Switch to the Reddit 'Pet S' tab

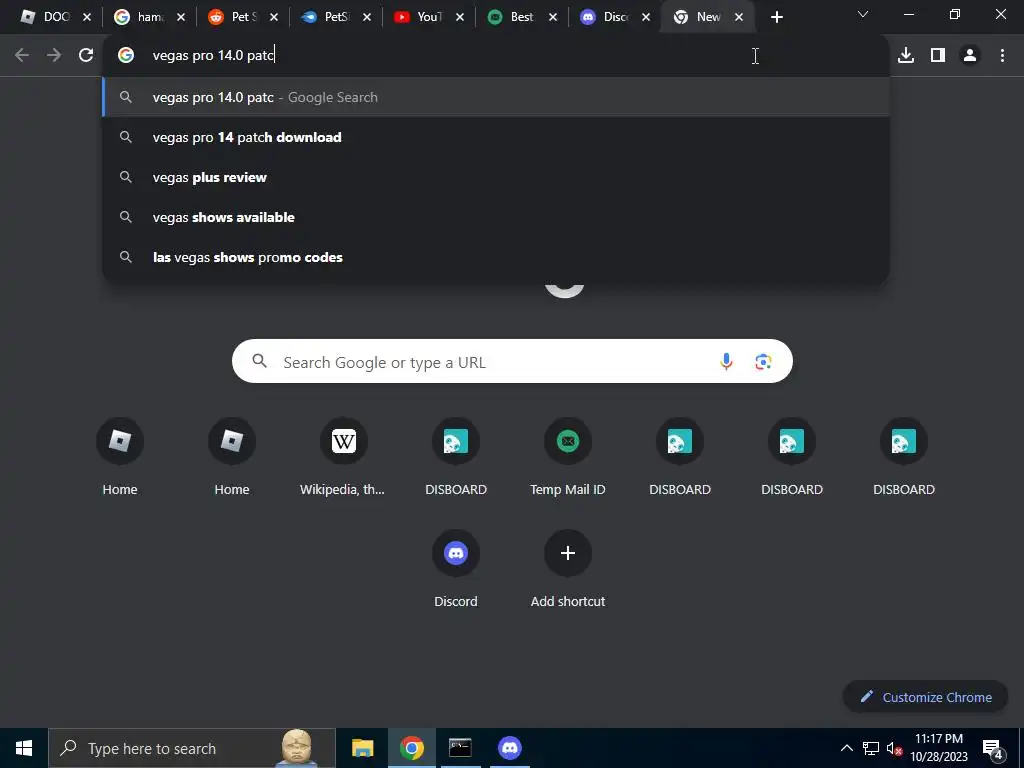tap(243, 17)
